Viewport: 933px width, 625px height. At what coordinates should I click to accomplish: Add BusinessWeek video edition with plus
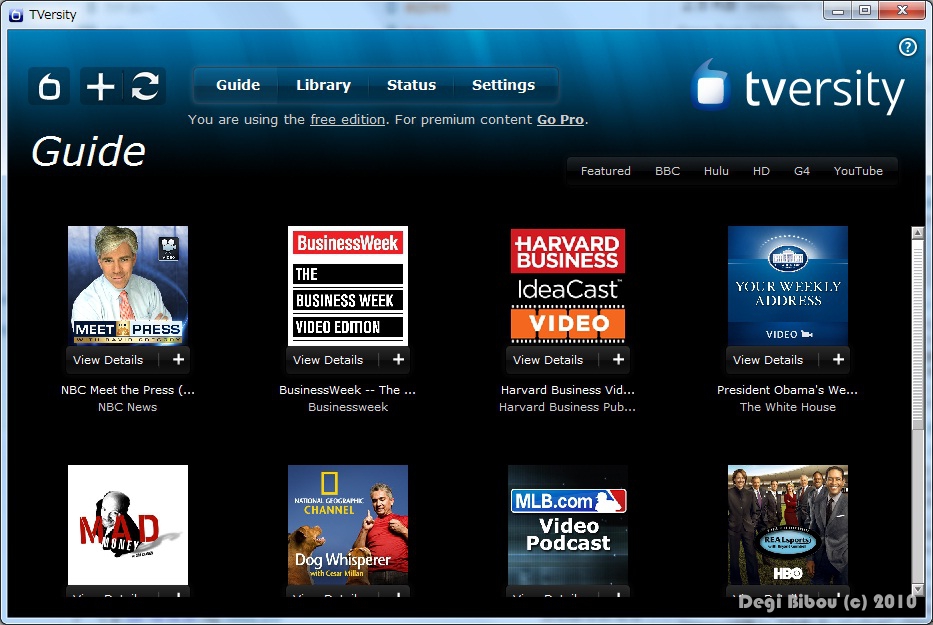tap(399, 360)
